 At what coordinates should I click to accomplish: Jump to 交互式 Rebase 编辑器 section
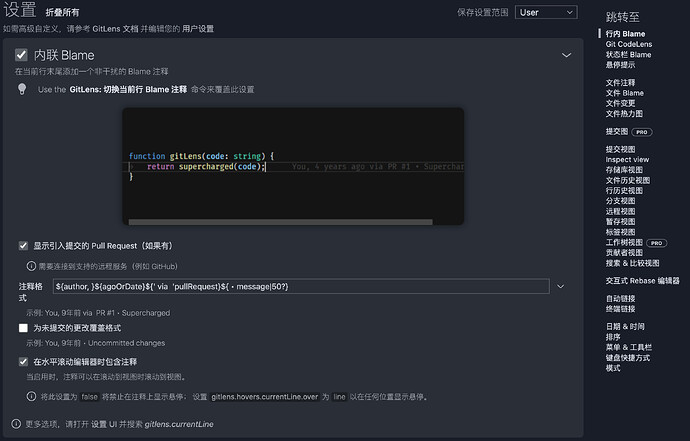(642, 281)
